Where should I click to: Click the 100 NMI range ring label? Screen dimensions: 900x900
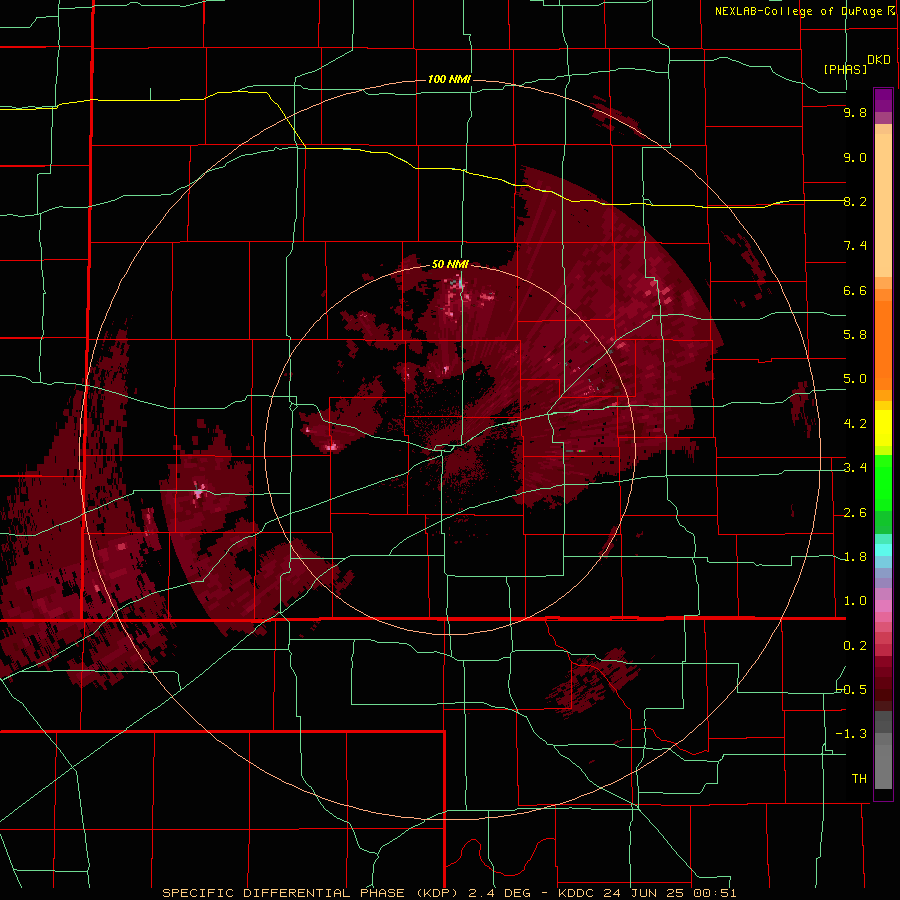[x=449, y=79]
